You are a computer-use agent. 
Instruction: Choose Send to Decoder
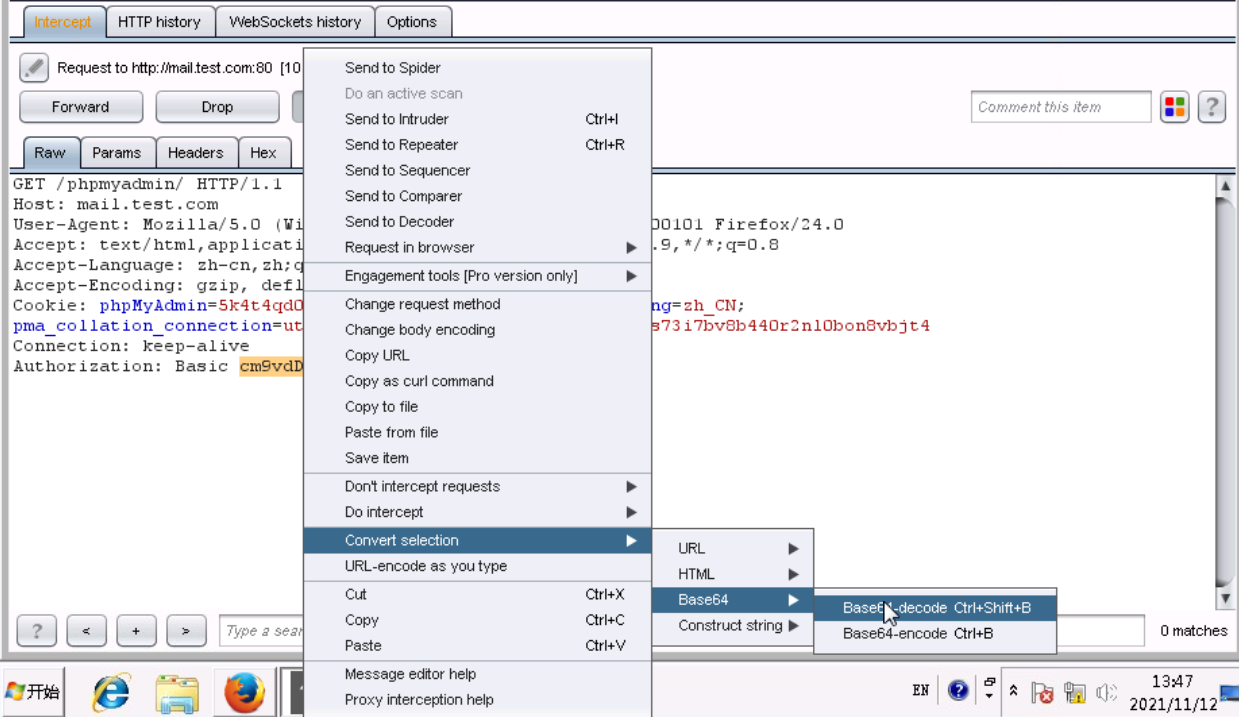477,222
